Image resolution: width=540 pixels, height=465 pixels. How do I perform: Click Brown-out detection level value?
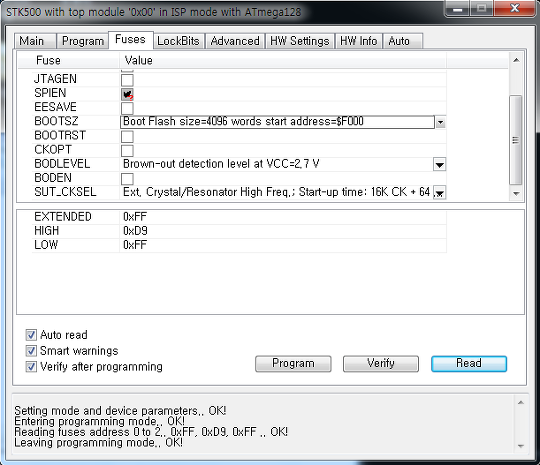click(x=221, y=164)
